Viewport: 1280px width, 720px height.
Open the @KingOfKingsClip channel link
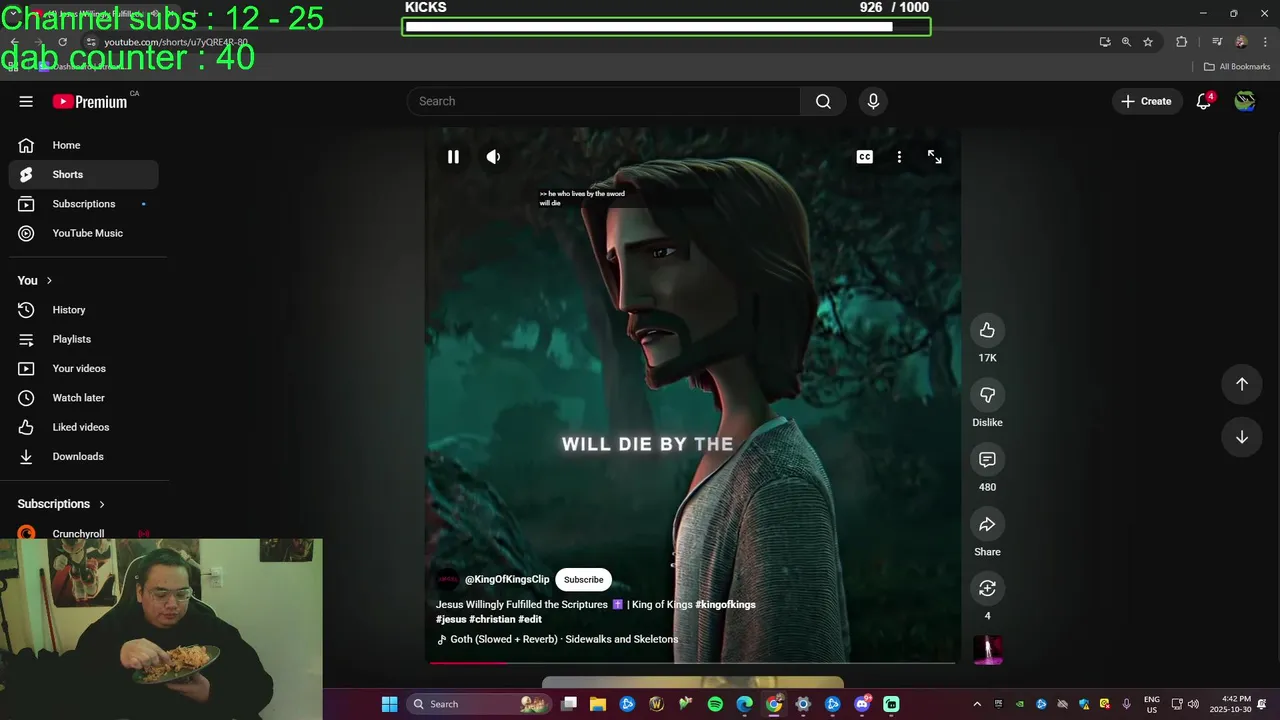(x=507, y=579)
